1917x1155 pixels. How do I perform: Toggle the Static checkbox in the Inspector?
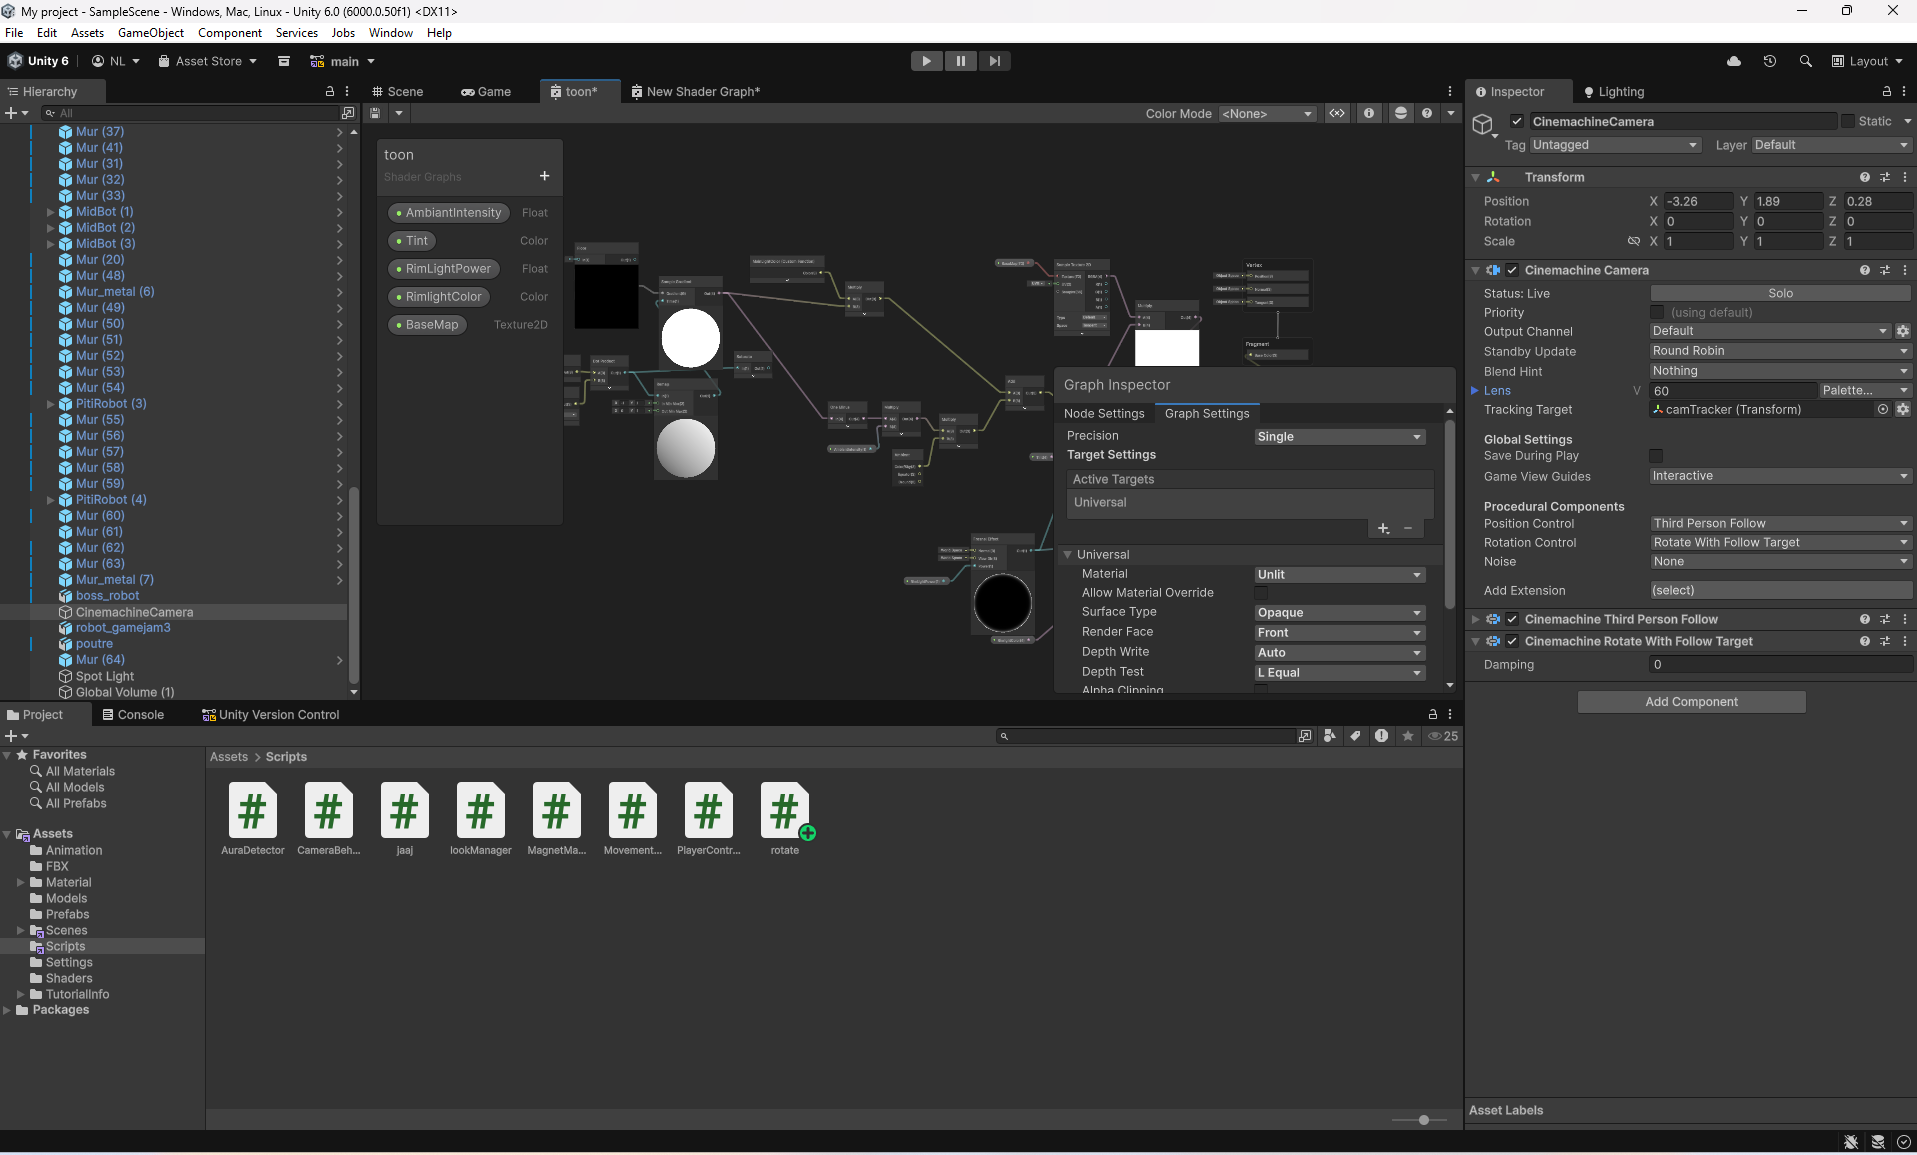point(1847,121)
